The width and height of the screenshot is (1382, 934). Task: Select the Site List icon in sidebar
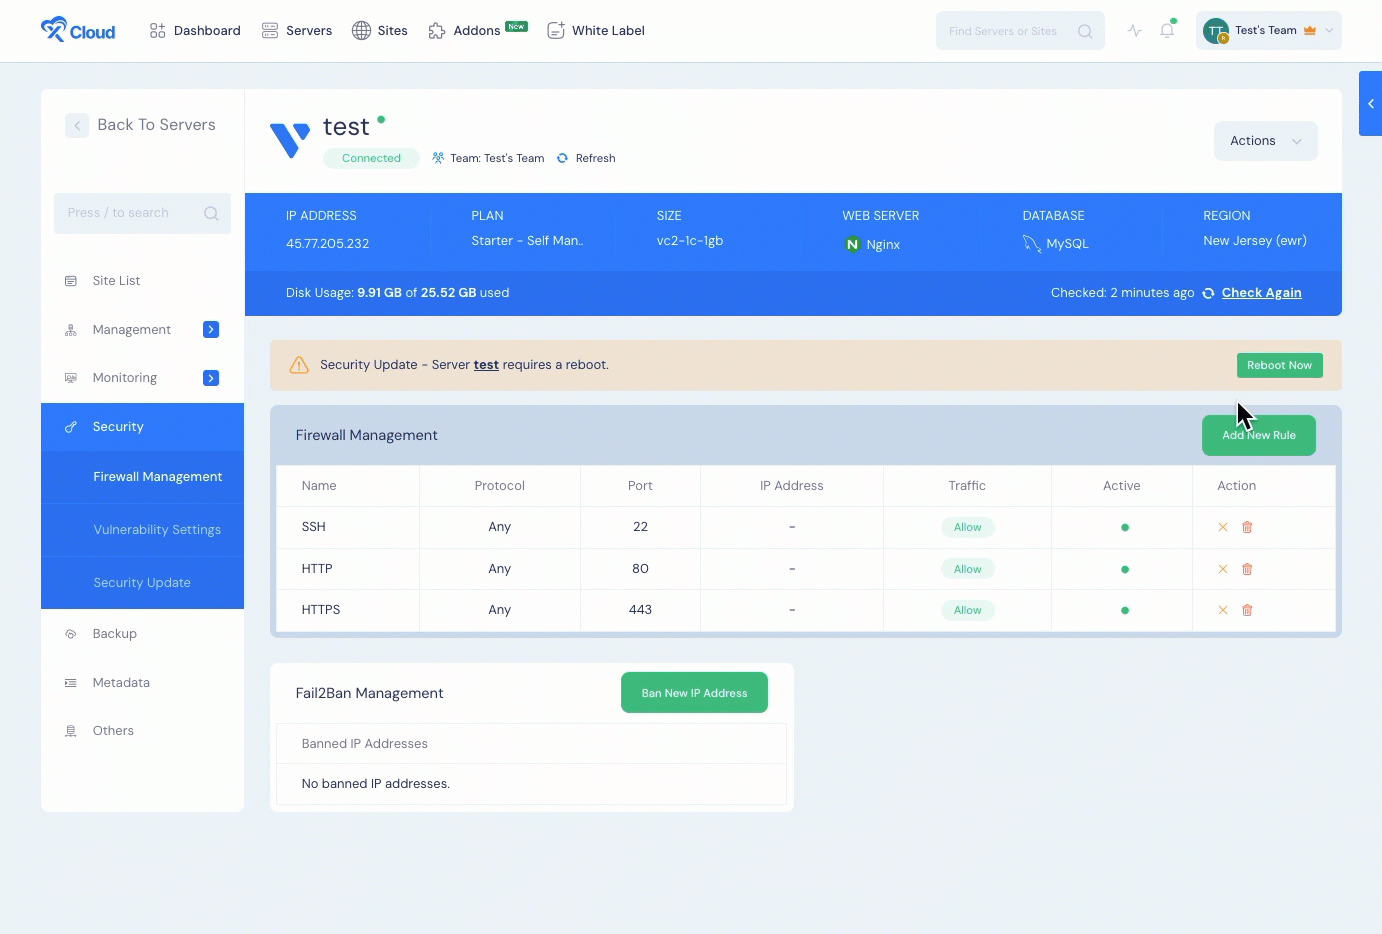70,280
